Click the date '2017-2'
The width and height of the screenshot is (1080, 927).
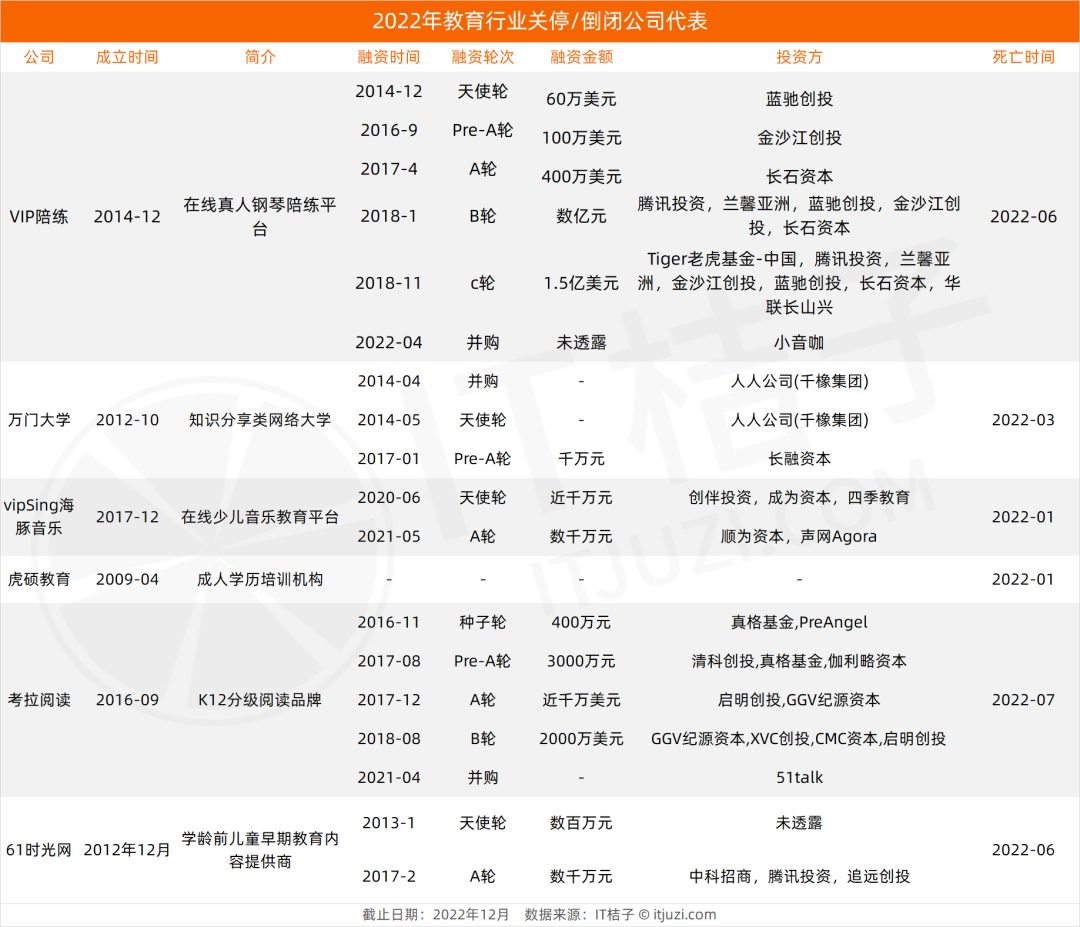click(x=388, y=876)
